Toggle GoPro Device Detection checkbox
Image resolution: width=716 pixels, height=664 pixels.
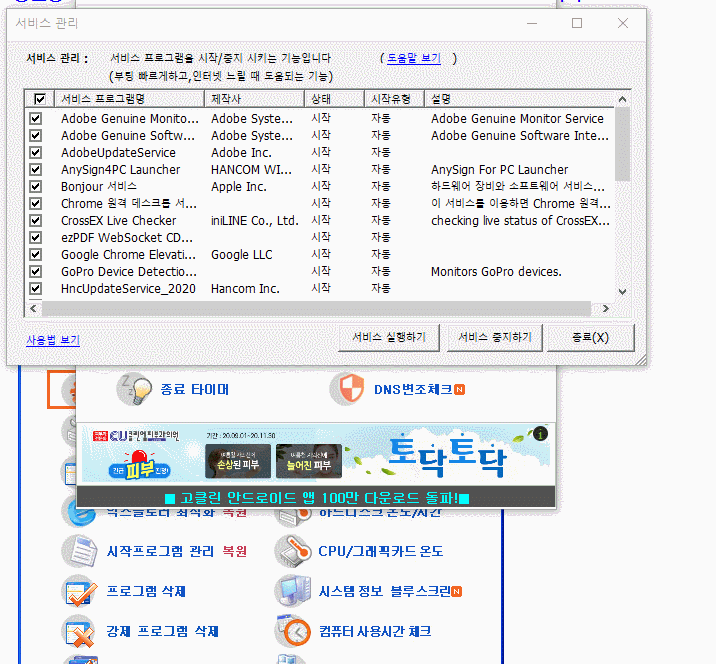coord(36,272)
